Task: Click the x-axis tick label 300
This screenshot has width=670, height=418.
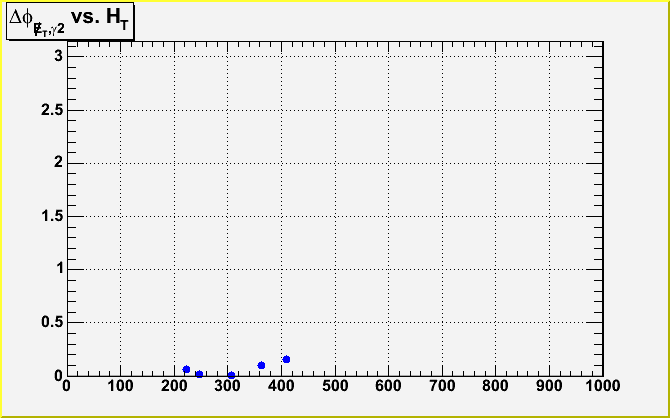Action: [x=227, y=385]
